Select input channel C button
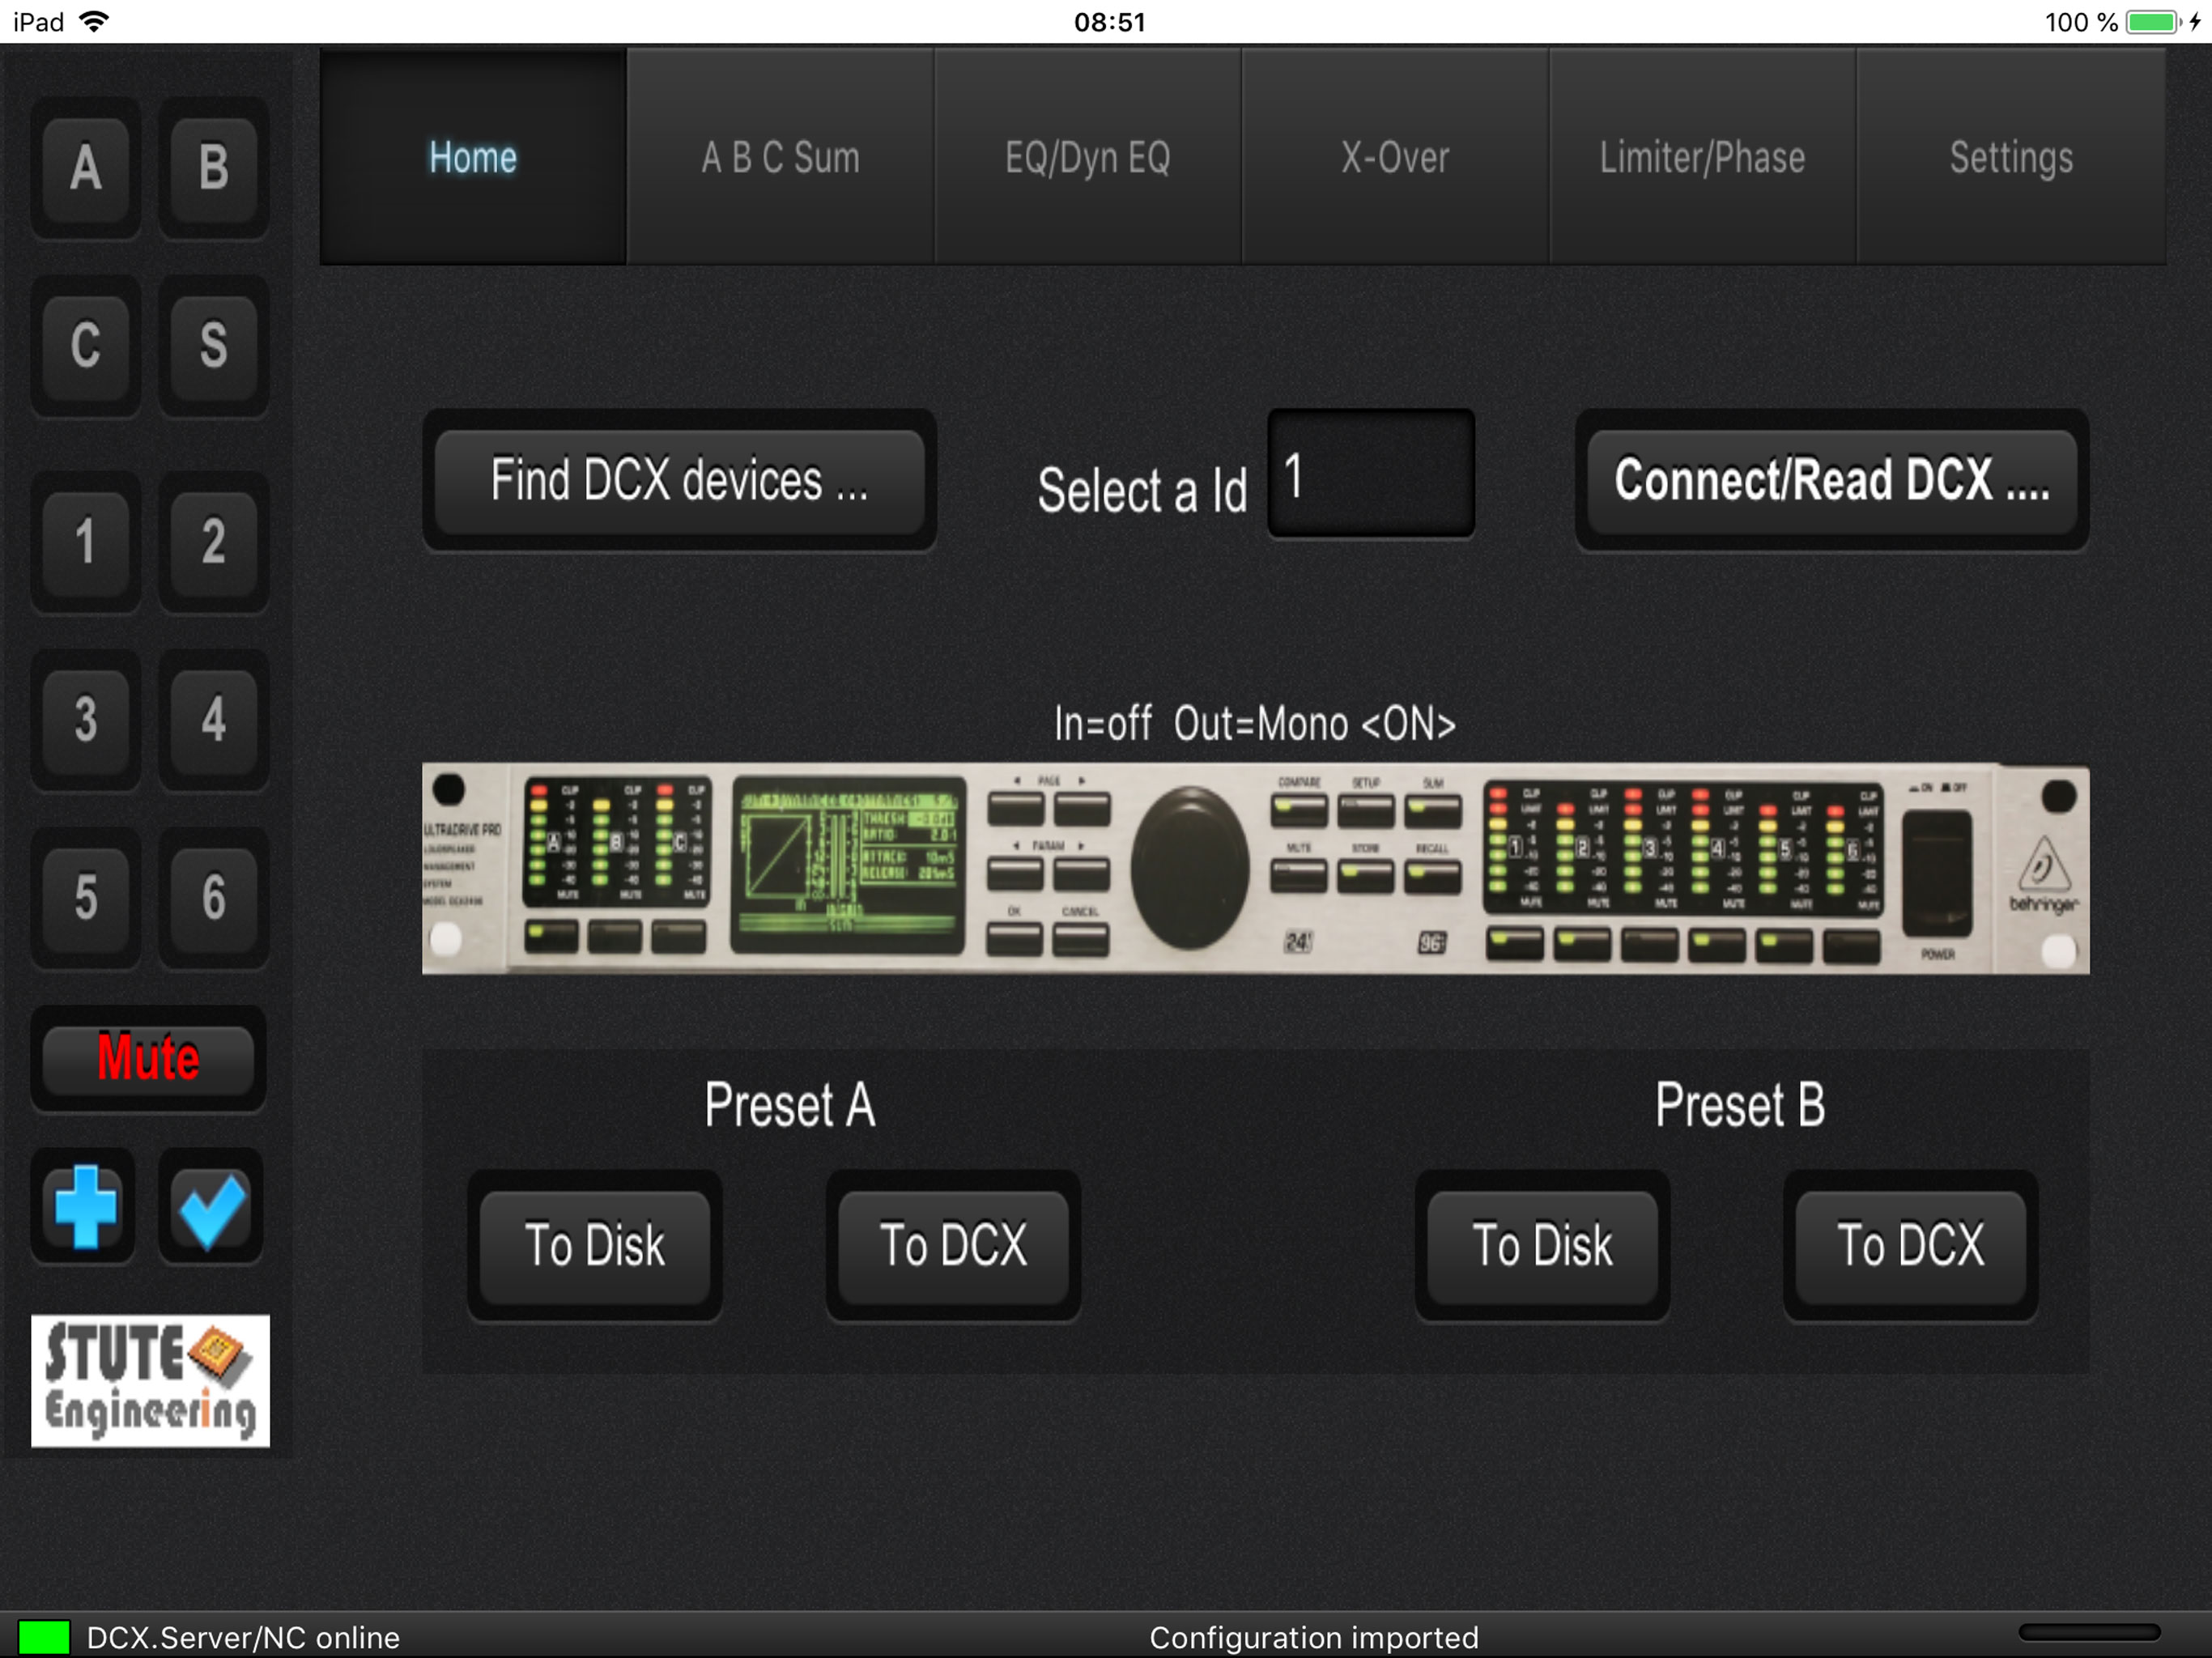This screenshot has height=1658, width=2212. tap(86, 346)
